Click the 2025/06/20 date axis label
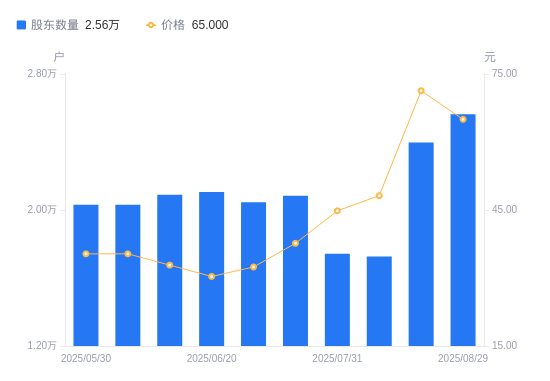 coord(212,358)
